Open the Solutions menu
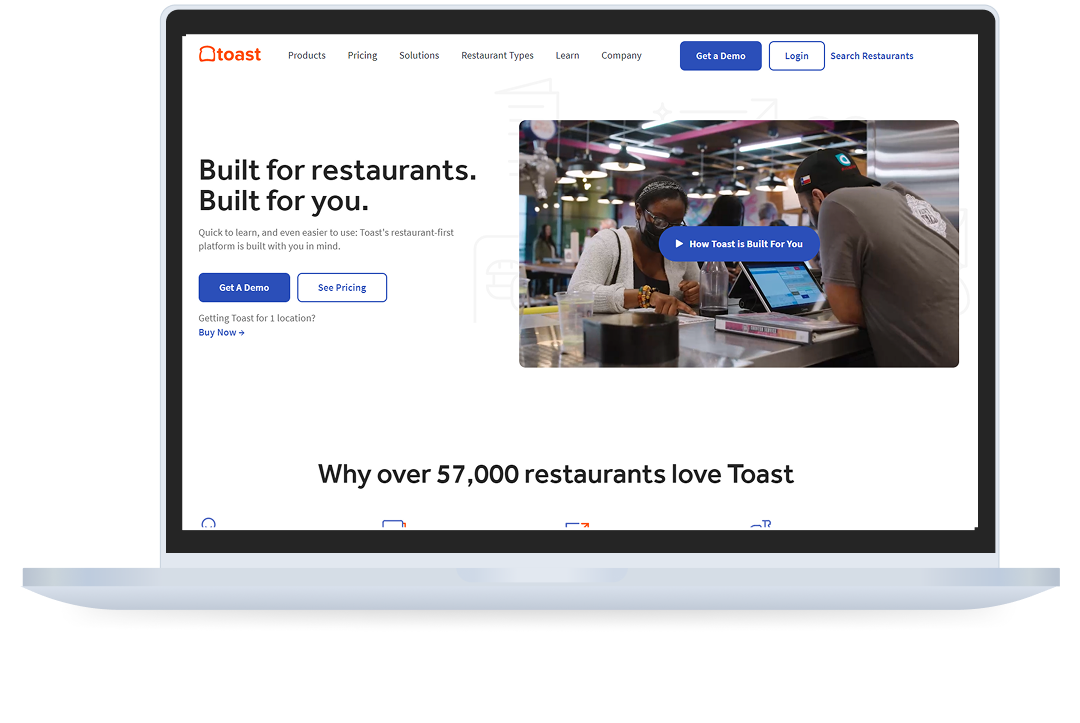 tap(419, 56)
